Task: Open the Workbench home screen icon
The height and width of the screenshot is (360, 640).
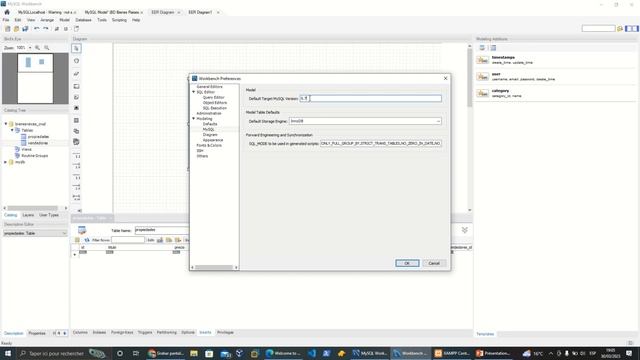Action: click(7, 12)
